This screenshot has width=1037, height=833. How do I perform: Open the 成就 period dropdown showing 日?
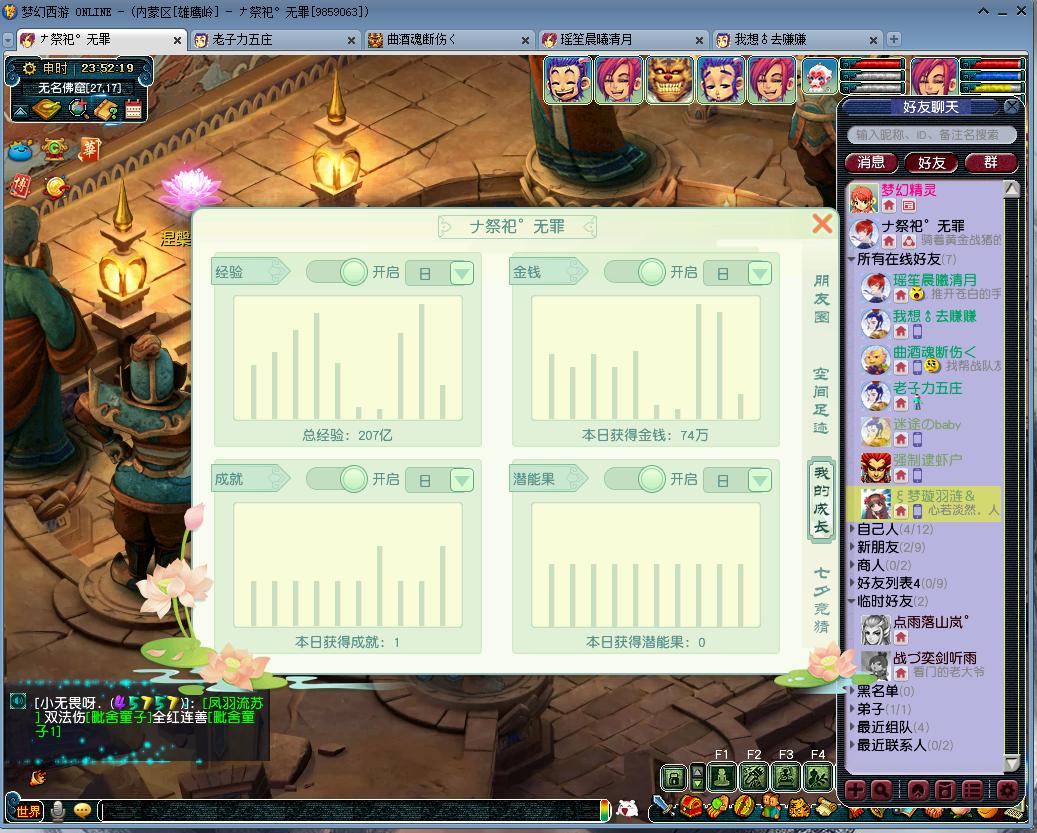point(440,480)
